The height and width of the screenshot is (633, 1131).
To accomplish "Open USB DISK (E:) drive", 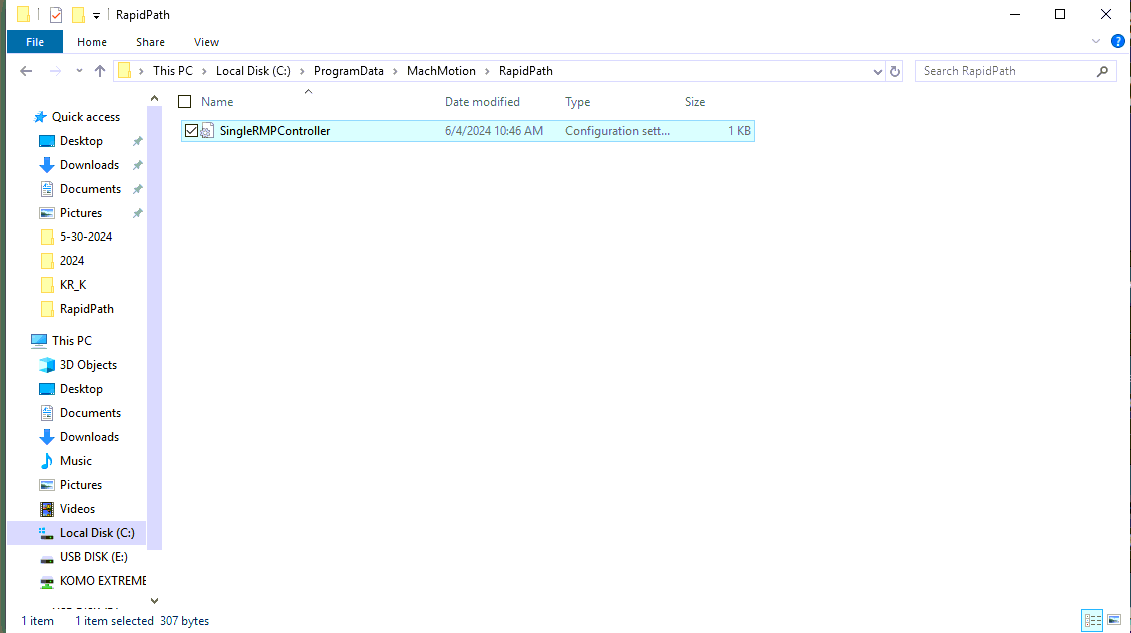I will pyautogui.click(x=93, y=557).
